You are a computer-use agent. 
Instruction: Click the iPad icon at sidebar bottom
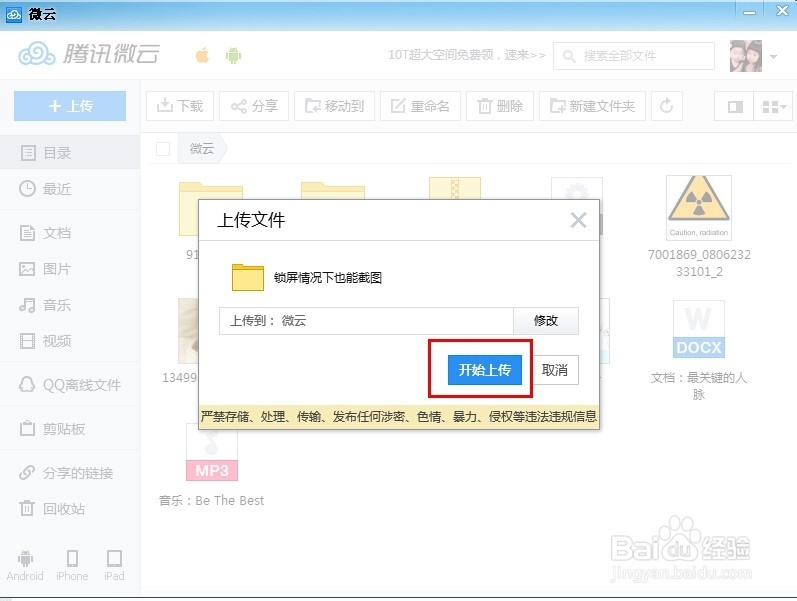click(114, 565)
